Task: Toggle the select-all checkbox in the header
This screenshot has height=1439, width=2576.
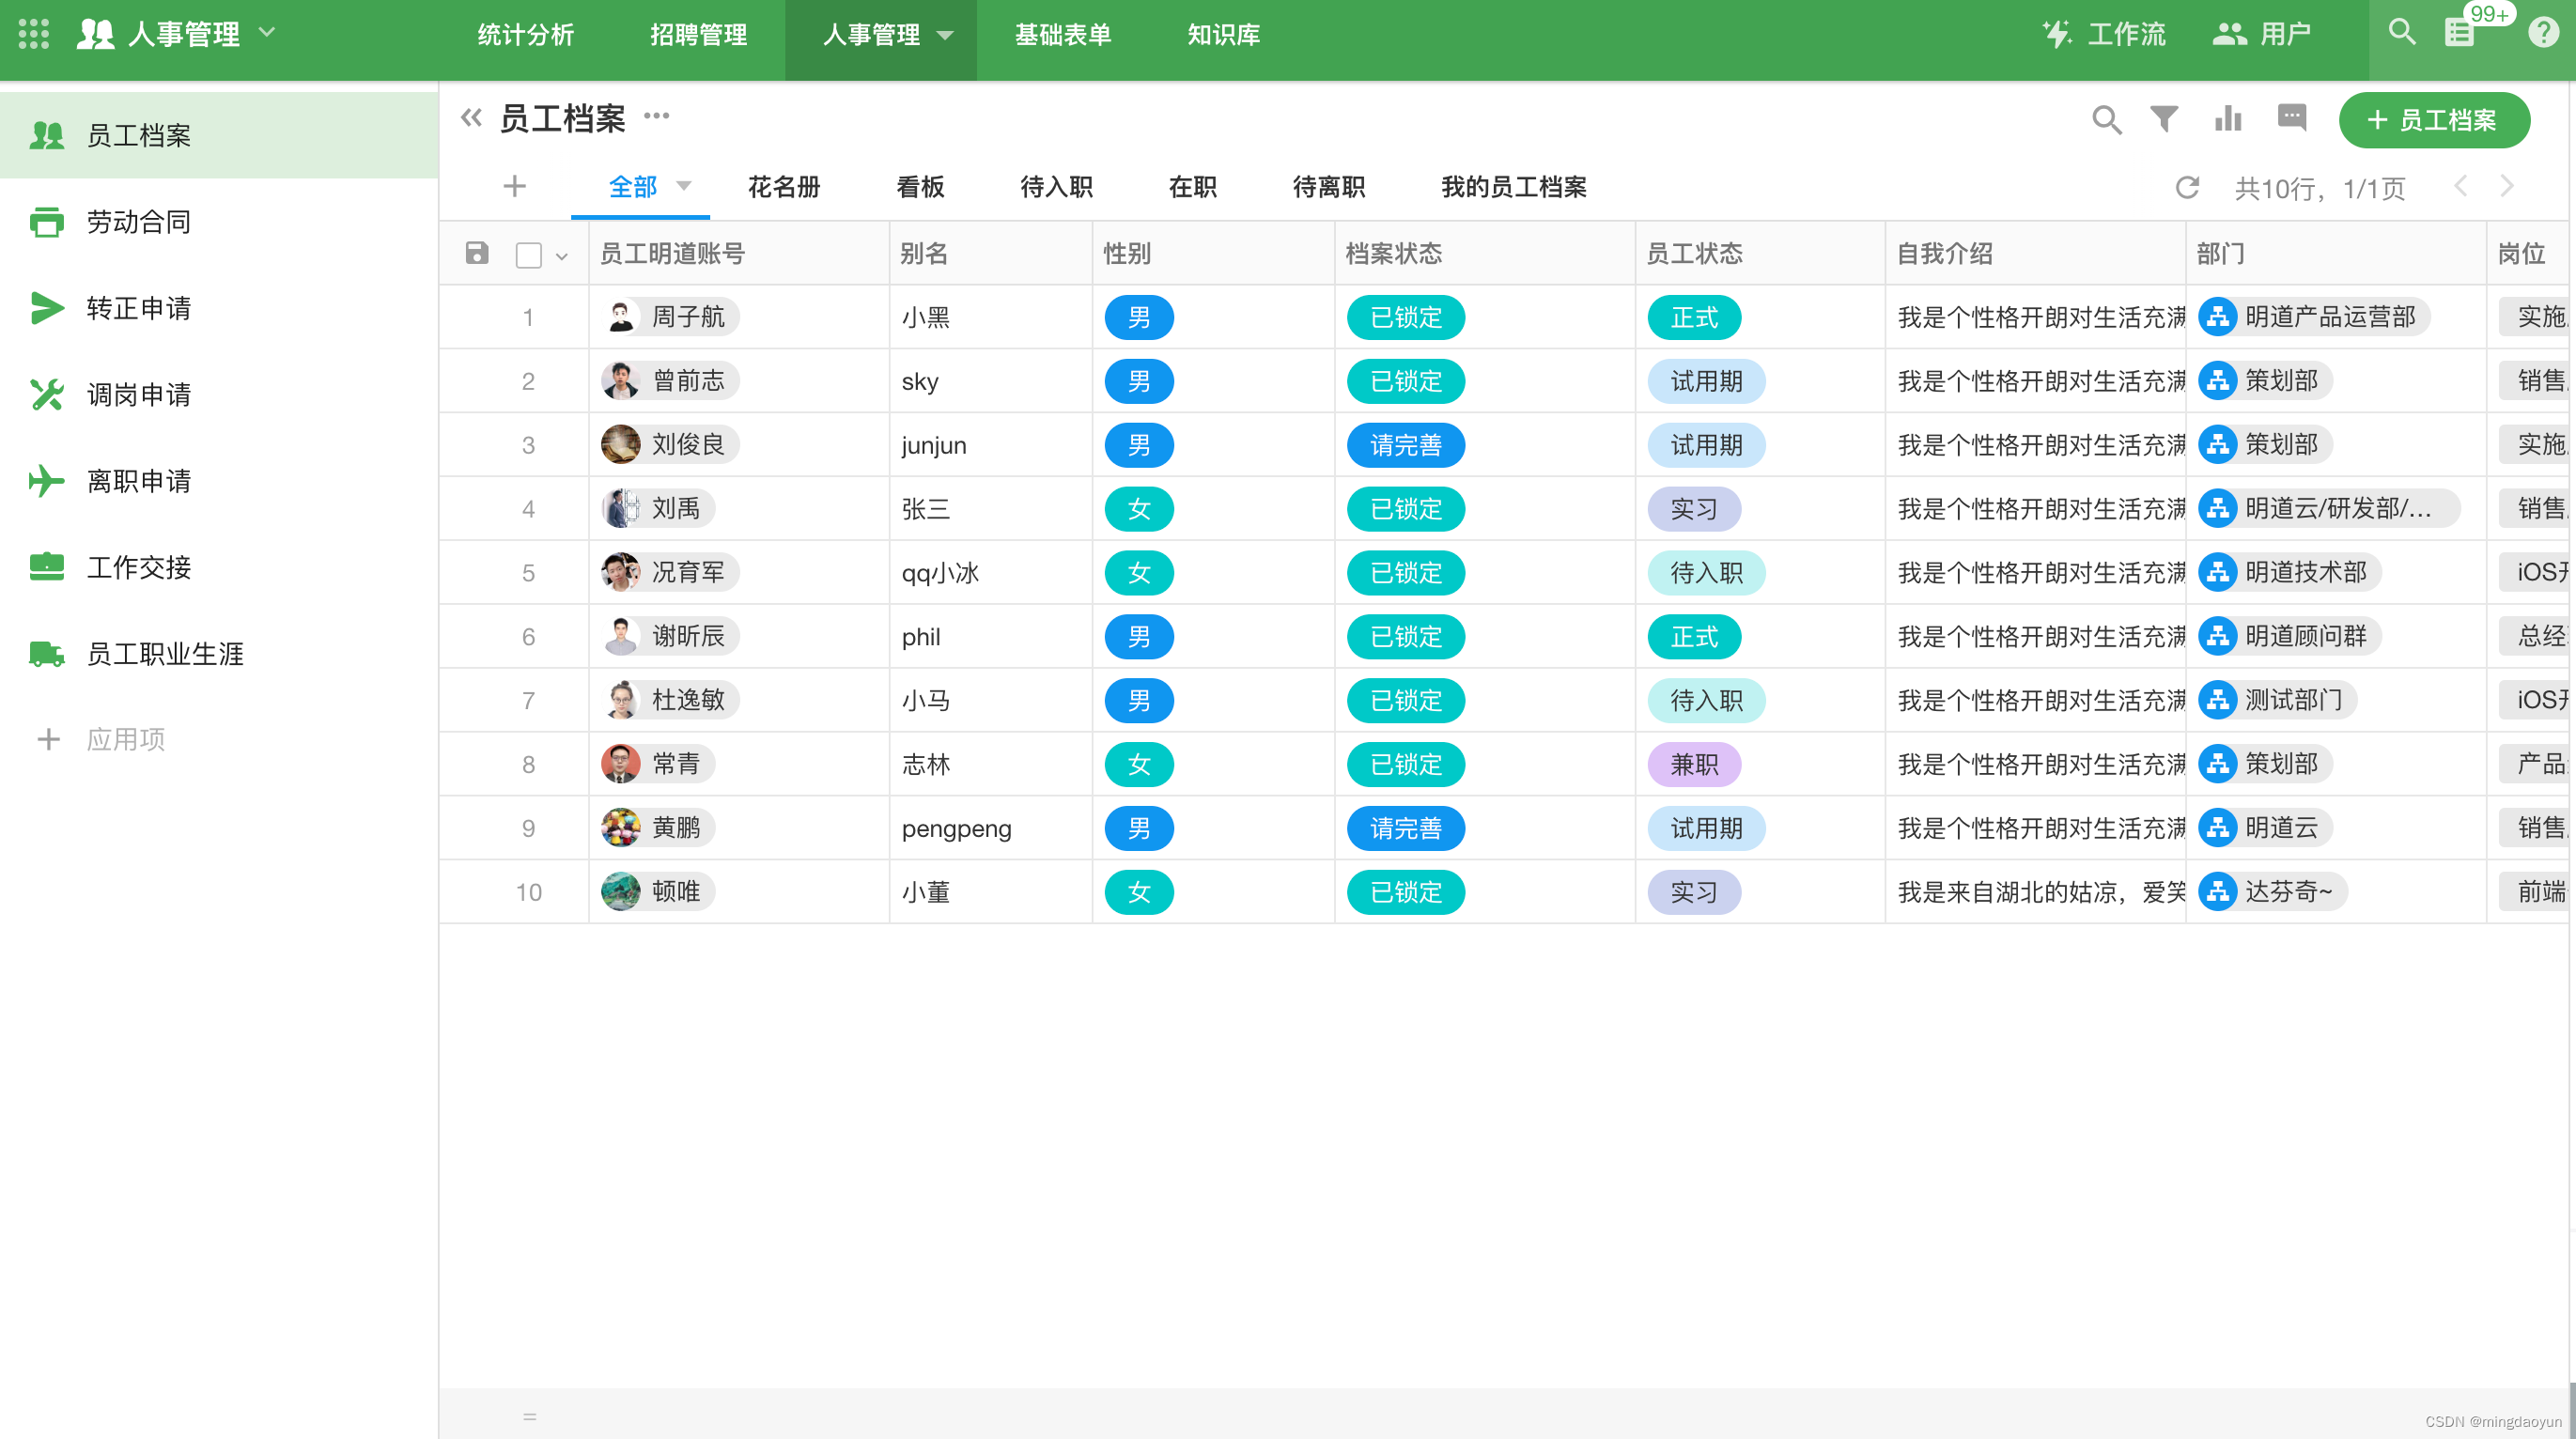Action: click(x=528, y=254)
